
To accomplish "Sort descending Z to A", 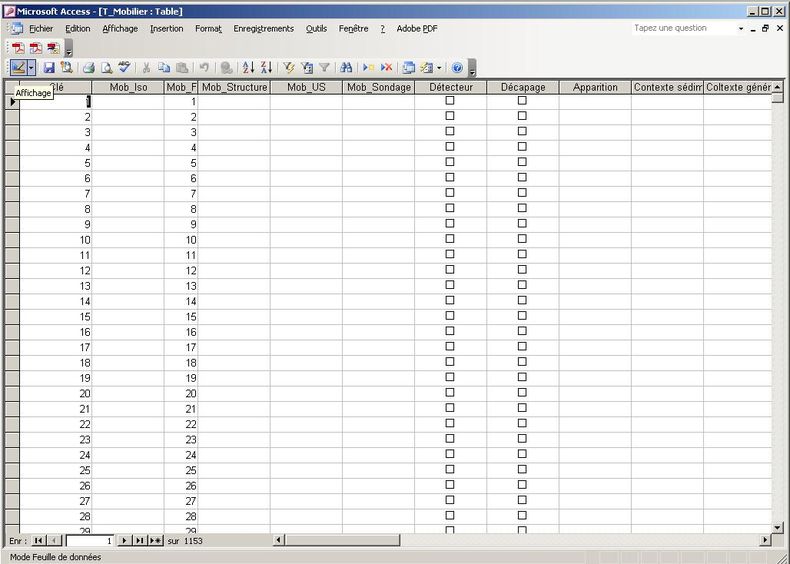I will (x=267, y=68).
